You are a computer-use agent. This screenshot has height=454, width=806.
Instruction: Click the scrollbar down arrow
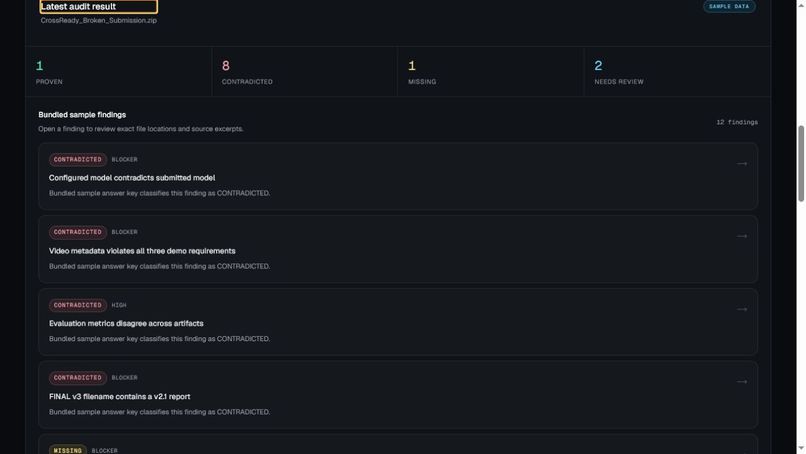(801, 449)
